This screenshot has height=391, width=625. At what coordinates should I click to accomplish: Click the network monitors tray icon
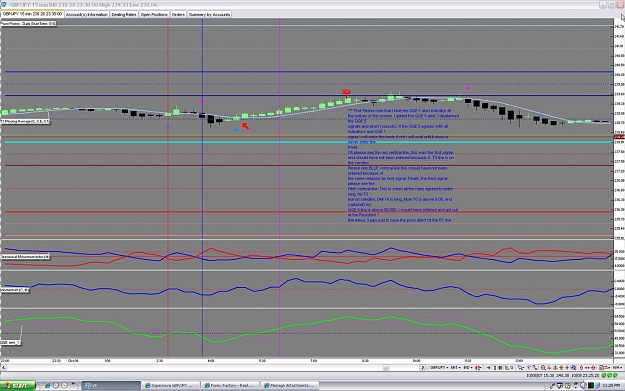[560, 385]
